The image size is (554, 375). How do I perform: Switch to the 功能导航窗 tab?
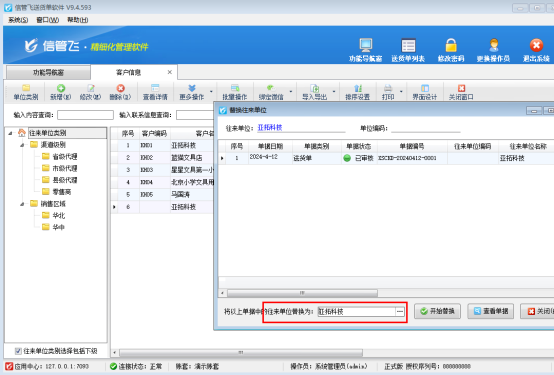click(x=48, y=72)
